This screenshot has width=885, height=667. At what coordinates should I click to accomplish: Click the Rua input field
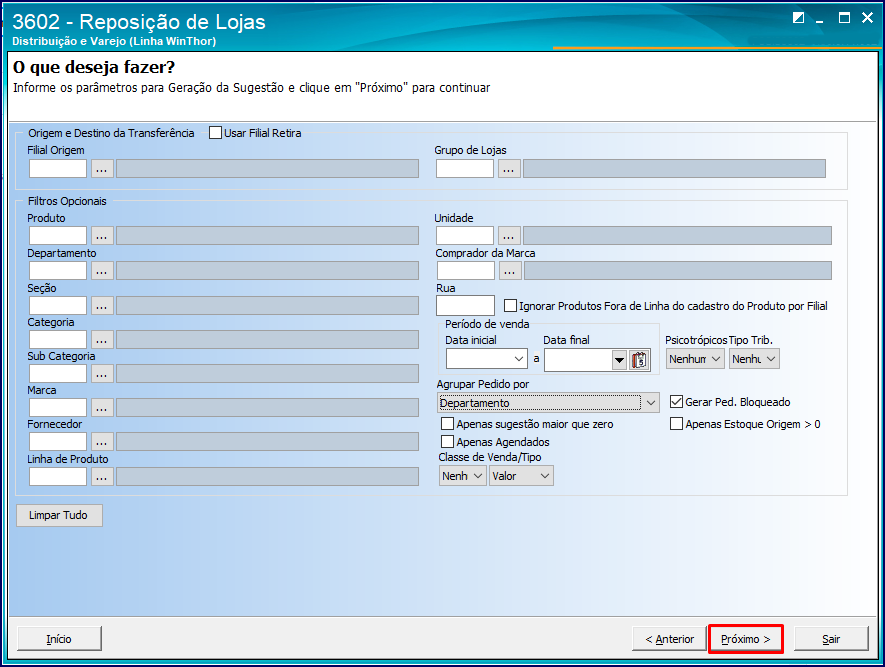pos(466,306)
